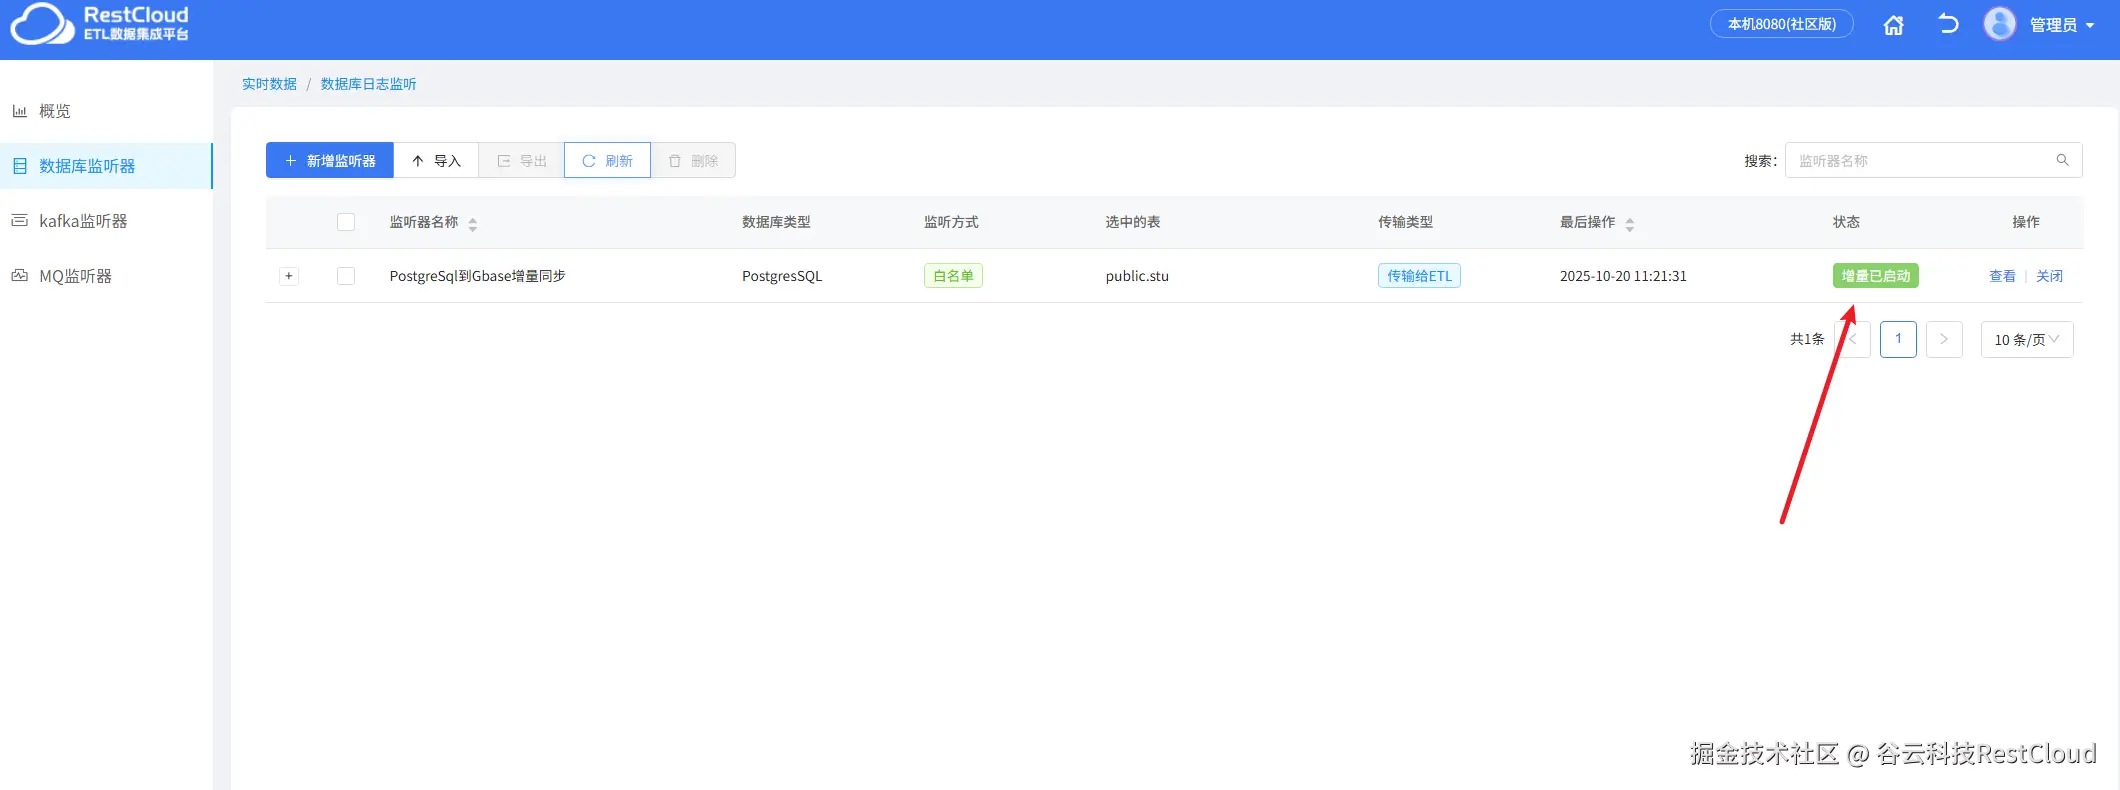2120x790 pixels.
Task: Open MQ监听器 in the sidebar
Action: click(106, 276)
